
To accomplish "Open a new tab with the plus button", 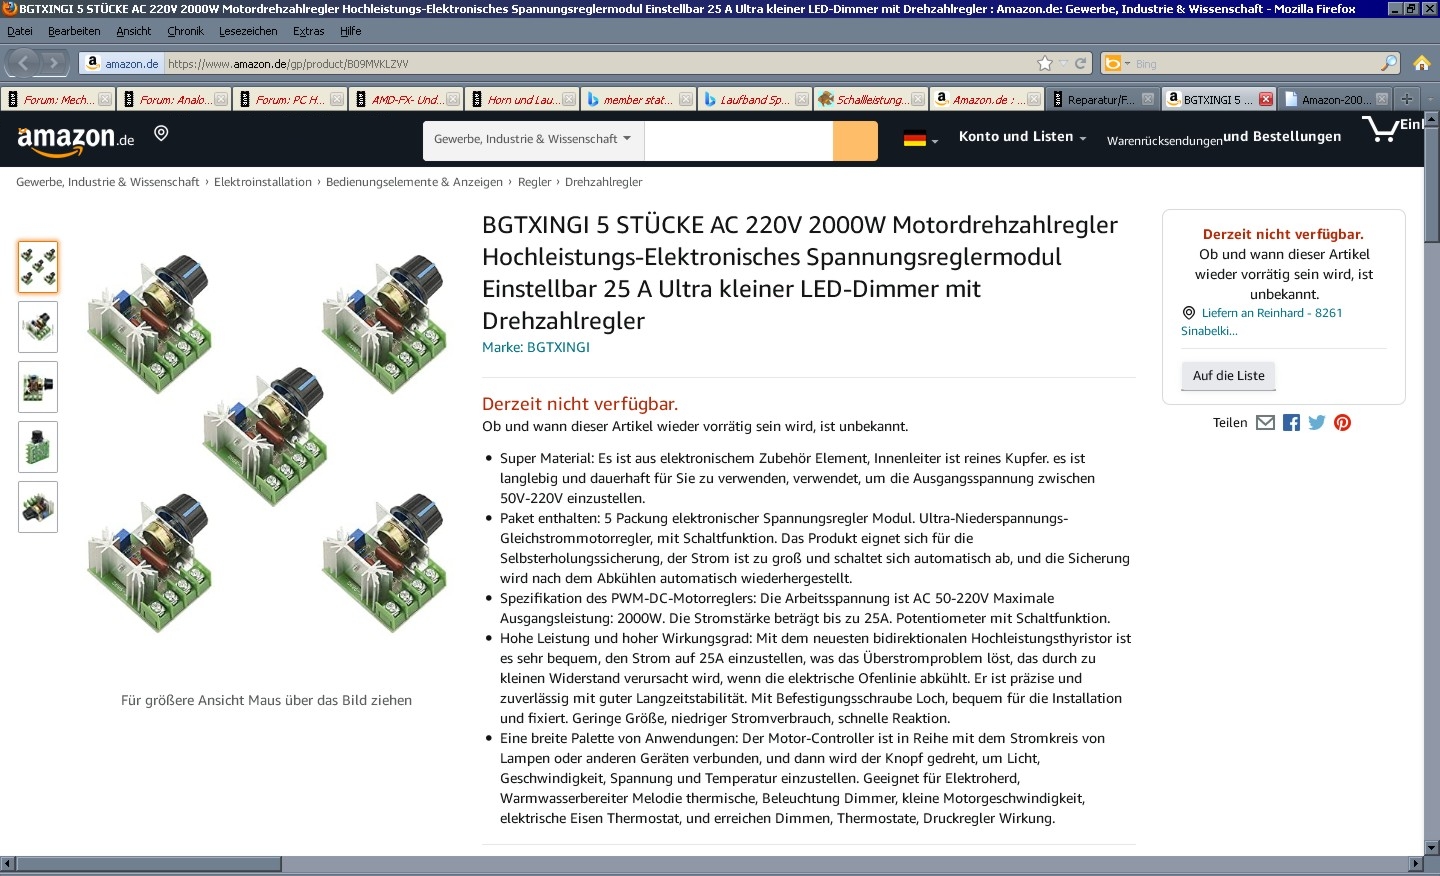I will click(1406, 99).
